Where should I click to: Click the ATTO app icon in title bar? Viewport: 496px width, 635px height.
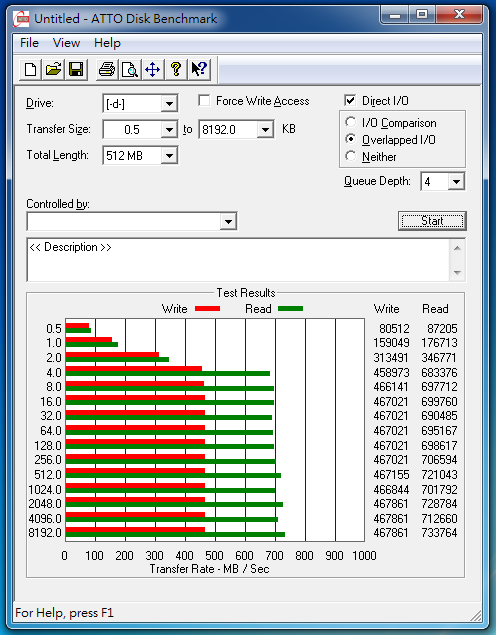(21, 19)
